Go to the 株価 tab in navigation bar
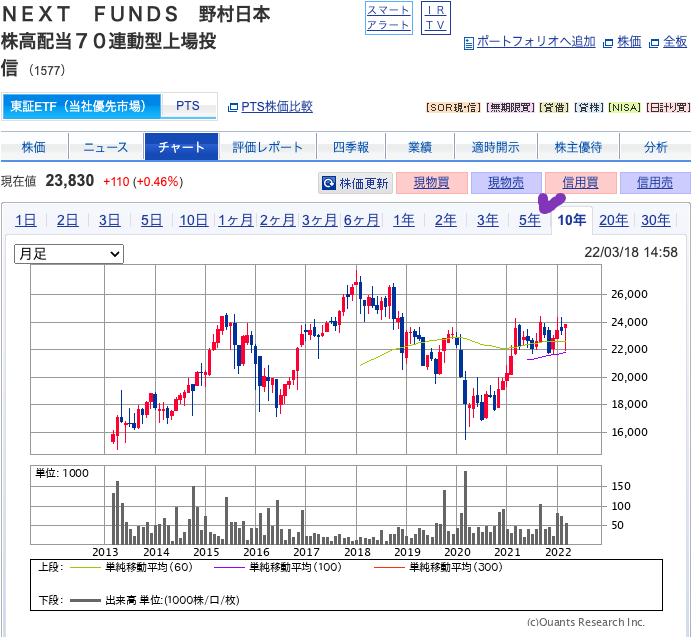This screenshot has width=696, height=637. coord(34,146)
